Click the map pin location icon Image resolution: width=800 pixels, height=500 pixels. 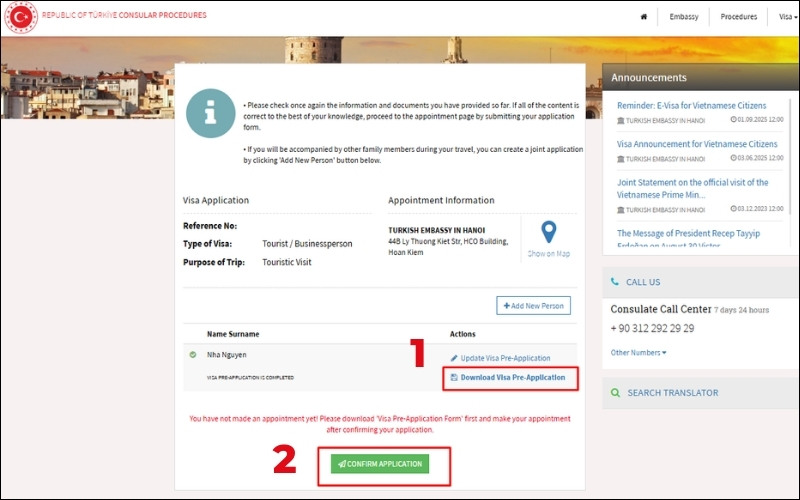pos(548,233)
